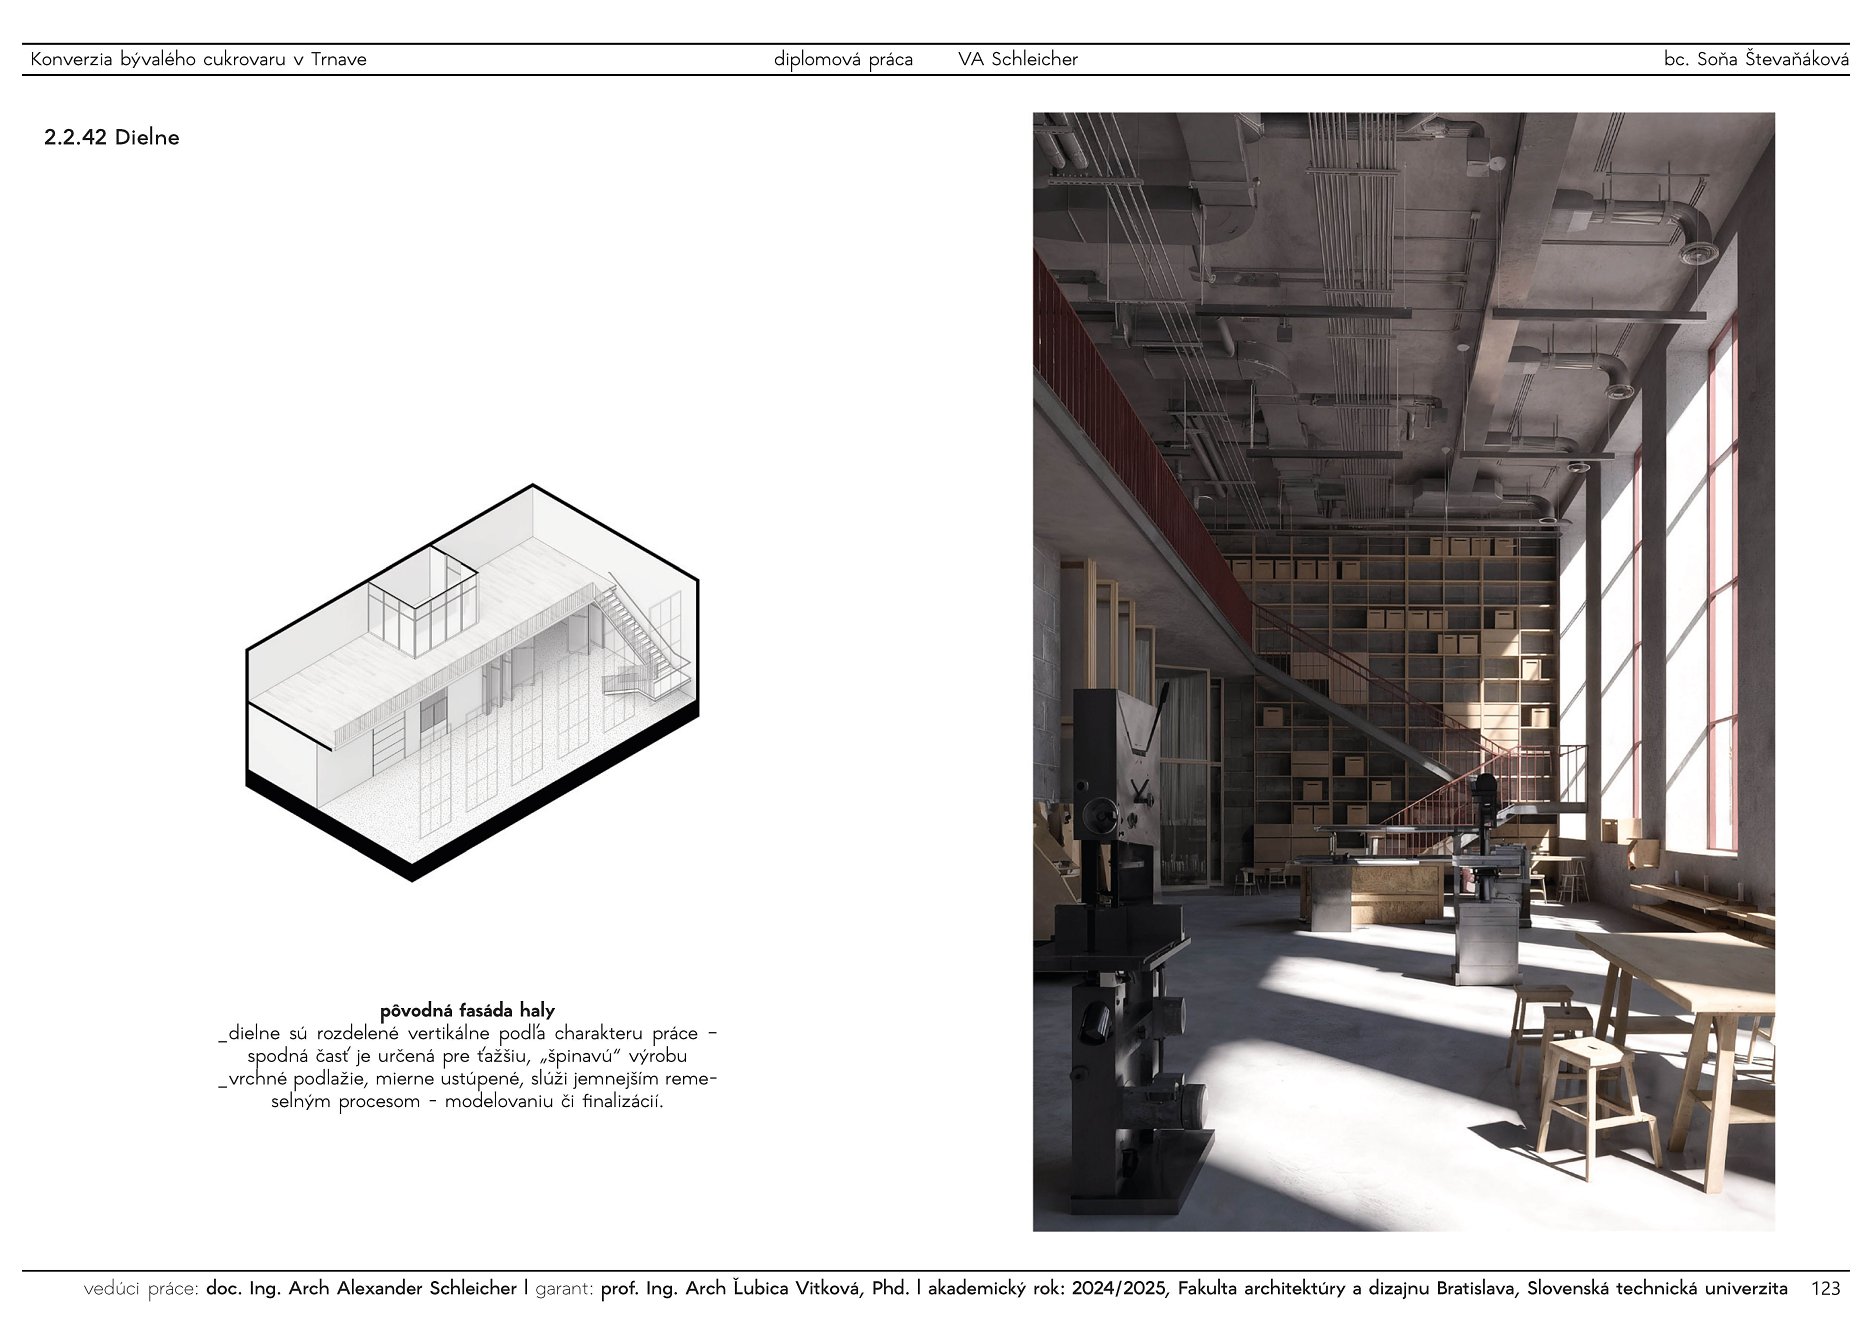Select the "diplomová práca" header text
The image size is (1872, 1324).
tap(842, 60)
